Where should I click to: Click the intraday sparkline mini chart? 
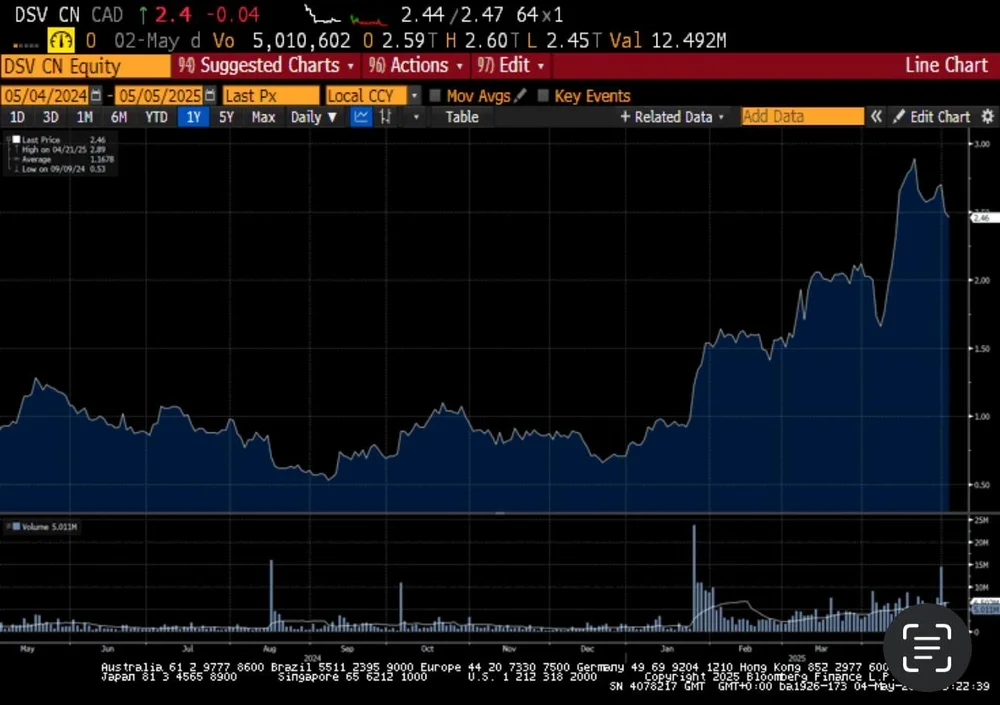[345, 15]
